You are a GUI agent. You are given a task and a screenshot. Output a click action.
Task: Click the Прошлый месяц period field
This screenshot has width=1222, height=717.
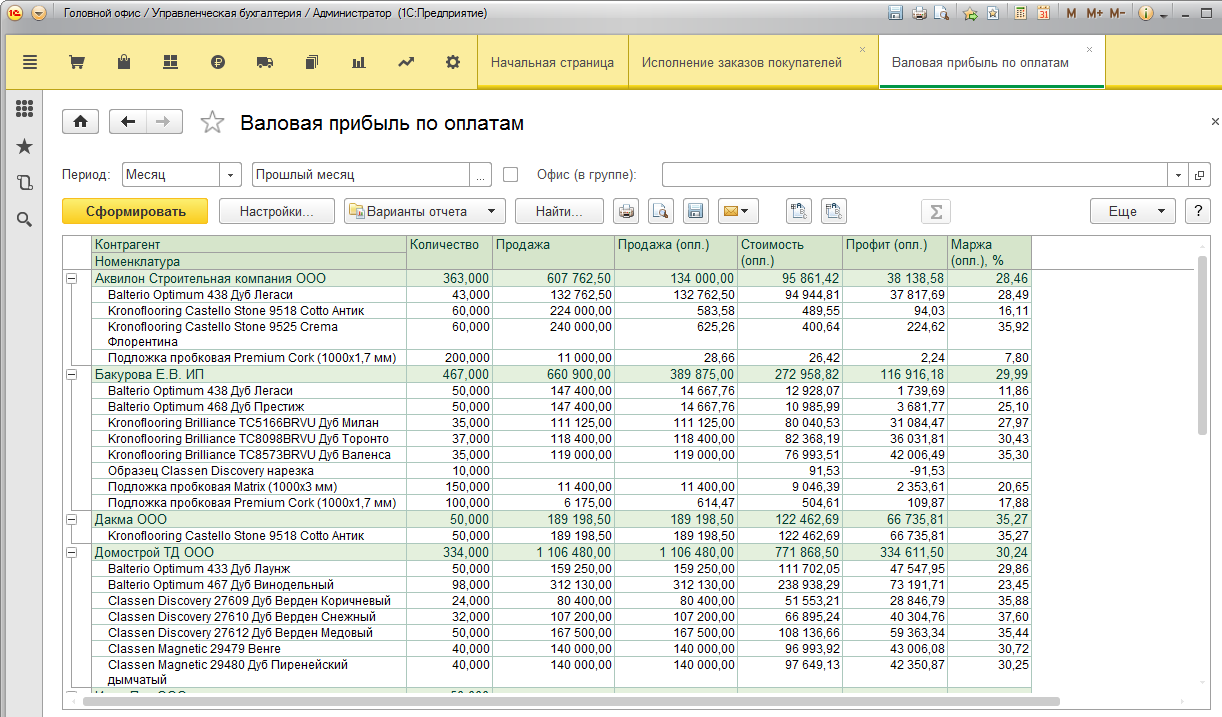[x=361, y=174]
